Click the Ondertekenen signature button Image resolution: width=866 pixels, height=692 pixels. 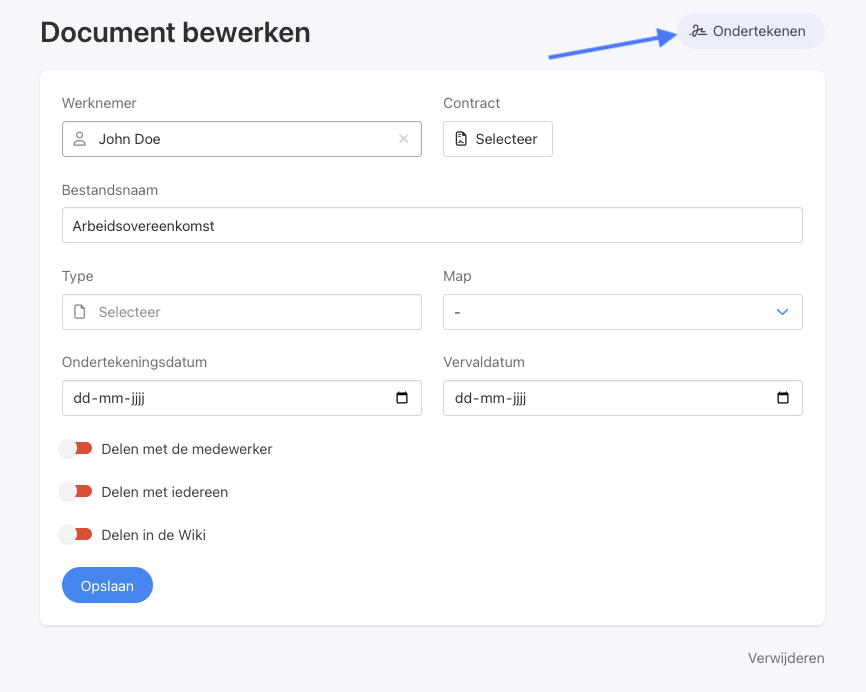point(751,31)
